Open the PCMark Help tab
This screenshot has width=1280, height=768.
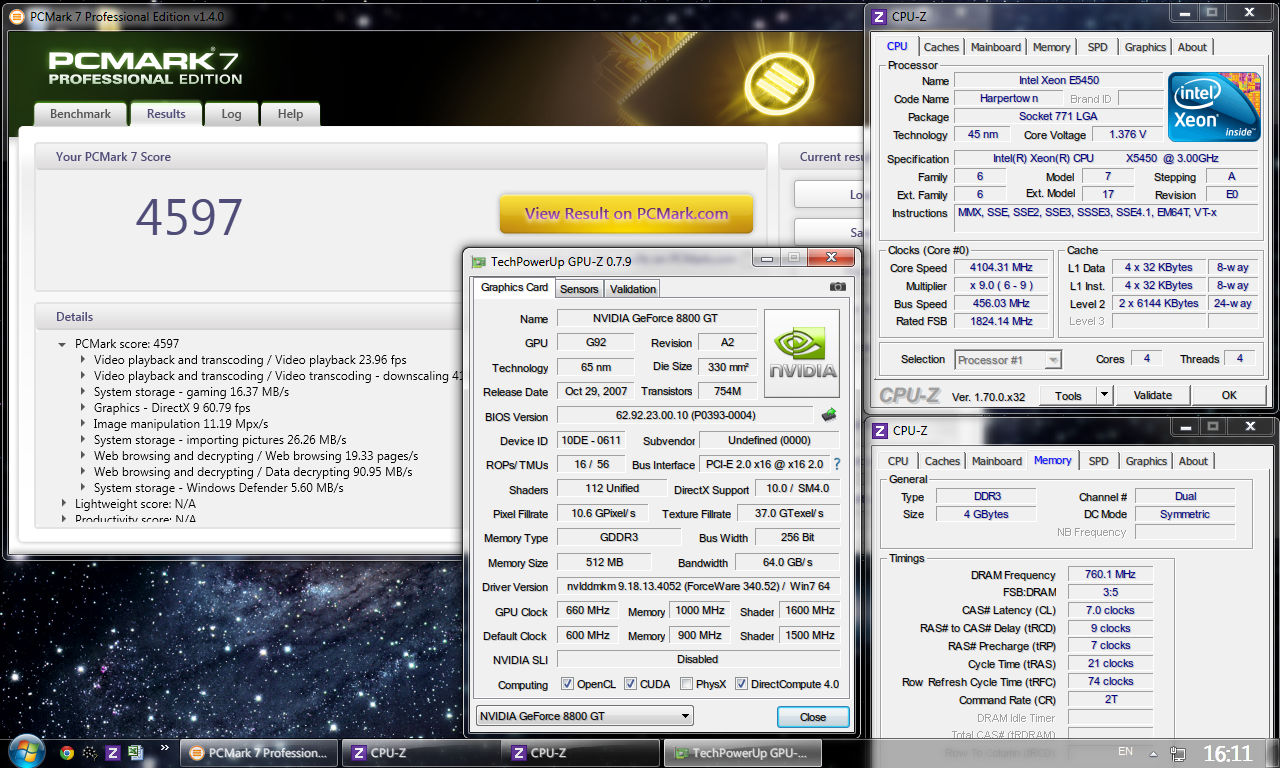290,114
